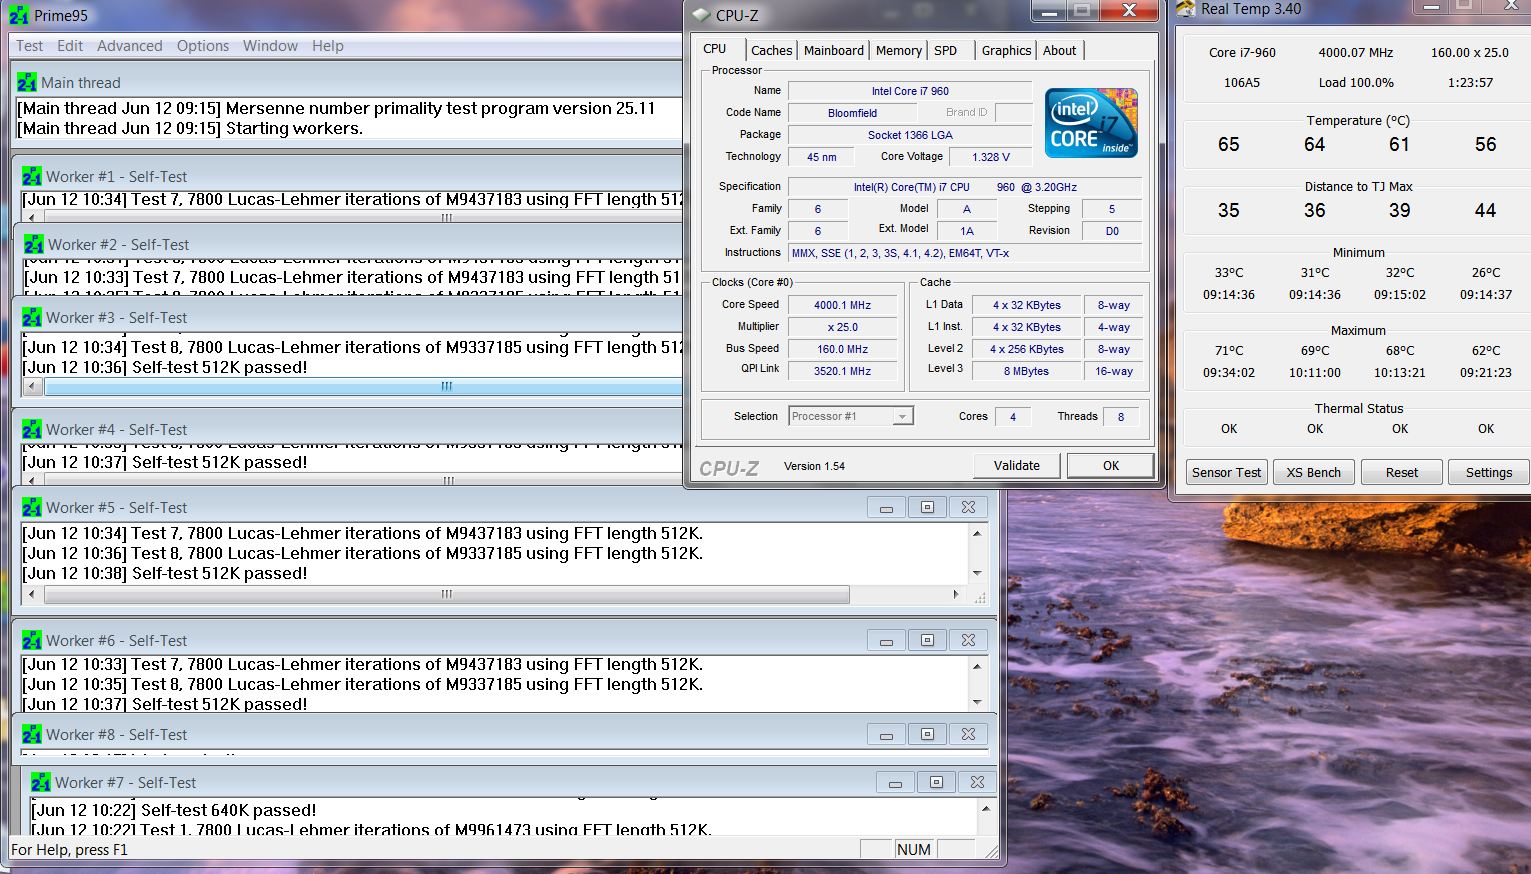Click the Real Temp title bar icon
The width and height of the screenshot is (1531, 874).
(x=1186, y=9)
